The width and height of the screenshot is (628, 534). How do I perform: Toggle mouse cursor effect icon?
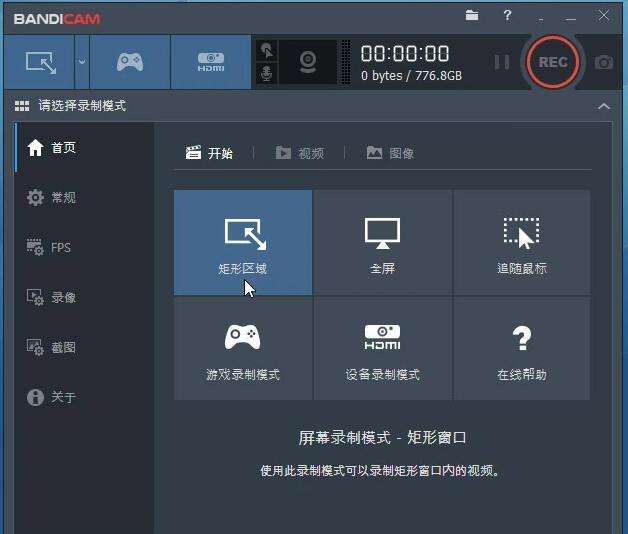coord(266,50)
